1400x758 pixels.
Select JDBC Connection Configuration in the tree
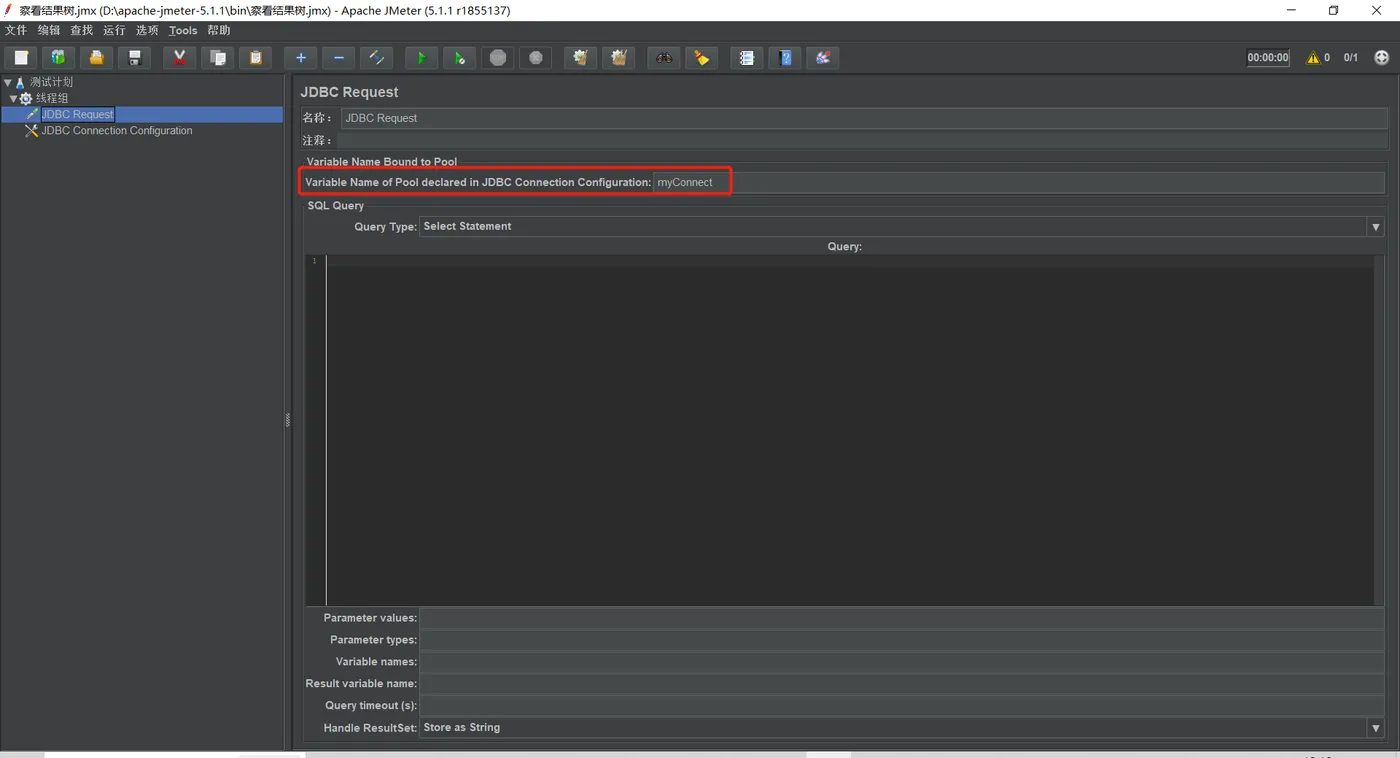[x=117, y=131]
